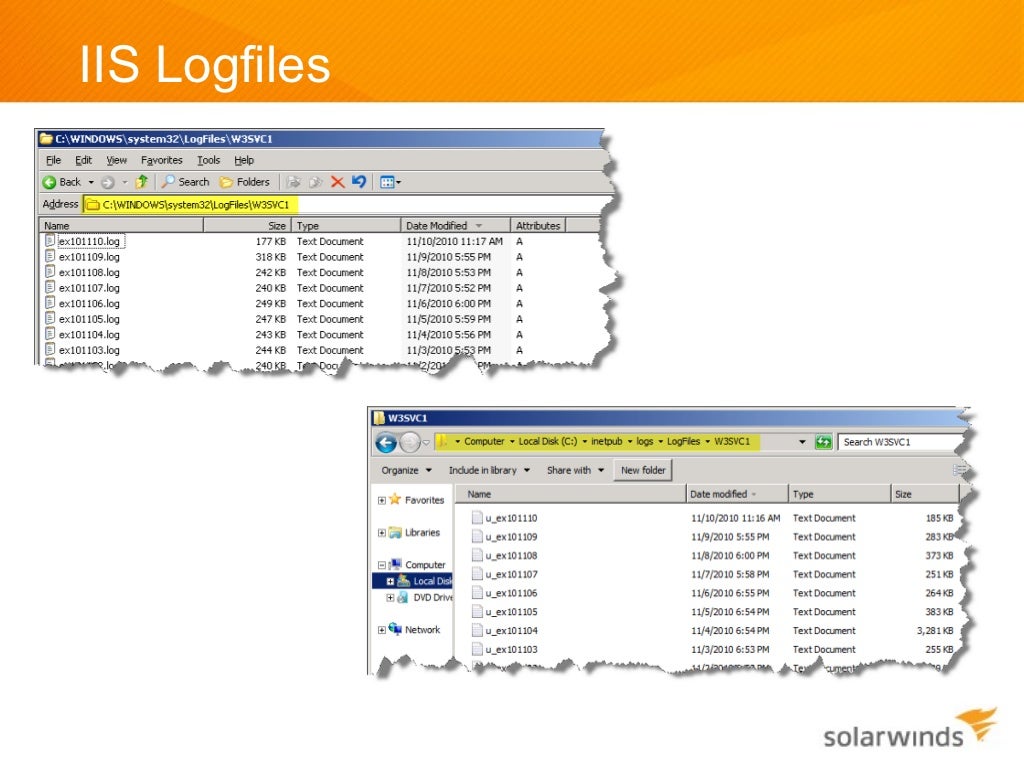Click the LogFiles breadcrumb segment
This screenshot has width=1024, height=768.
(683, 441)
